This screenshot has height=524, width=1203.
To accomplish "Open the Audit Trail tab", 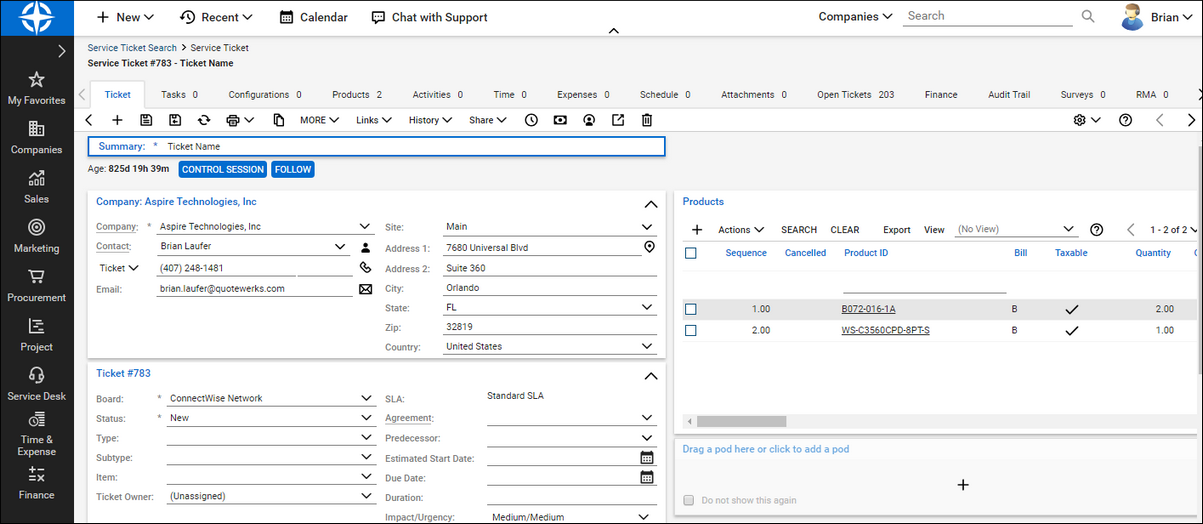I will click(x=1008, y=95).
